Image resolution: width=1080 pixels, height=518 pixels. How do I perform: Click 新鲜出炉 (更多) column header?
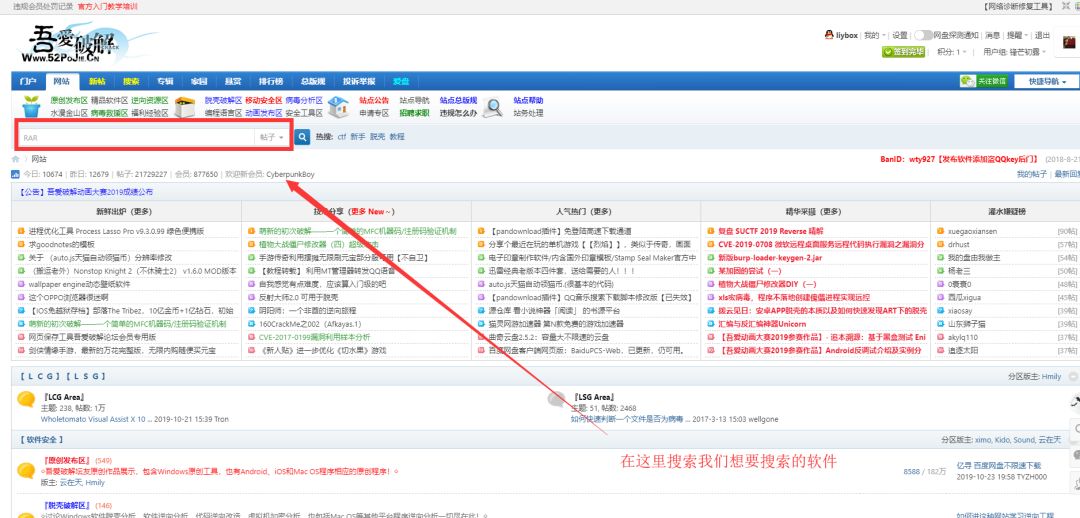(124, 211)
